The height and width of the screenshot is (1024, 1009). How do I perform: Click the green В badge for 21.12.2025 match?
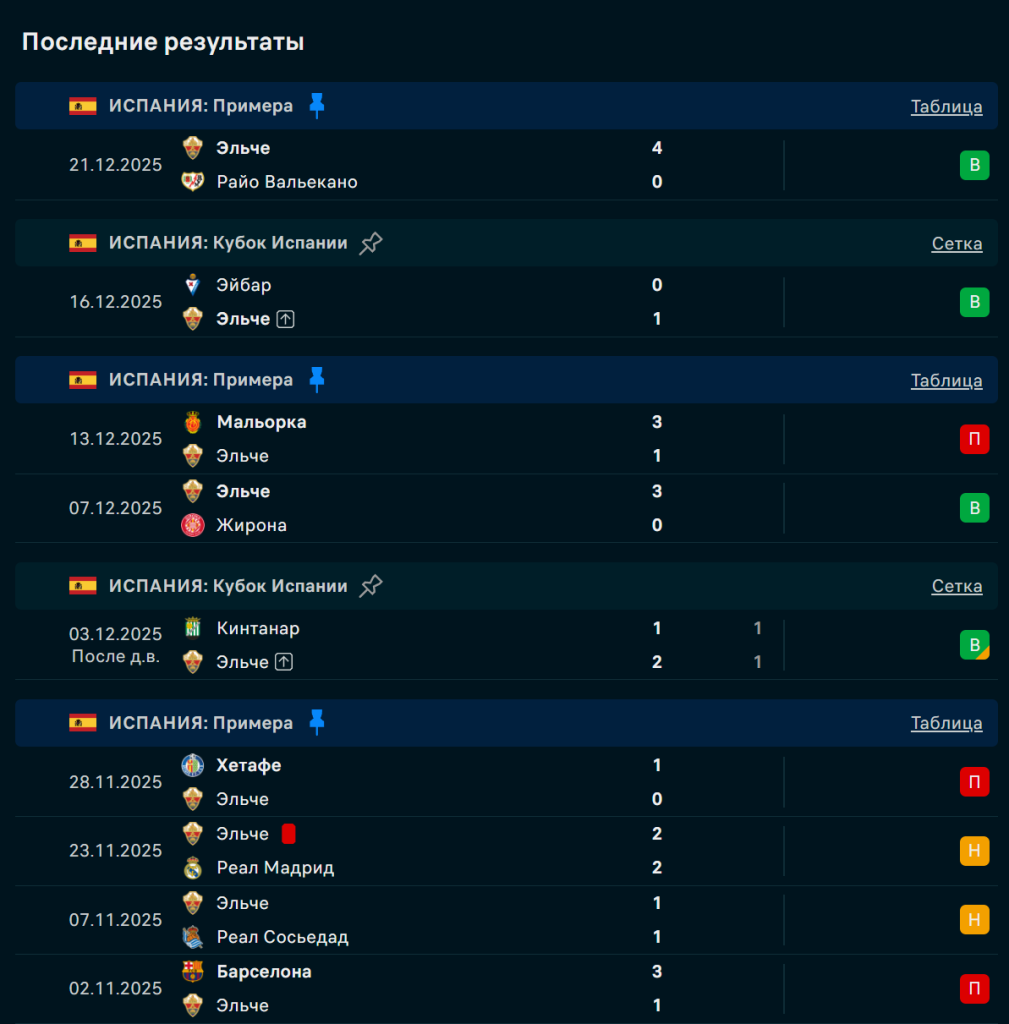974,165
